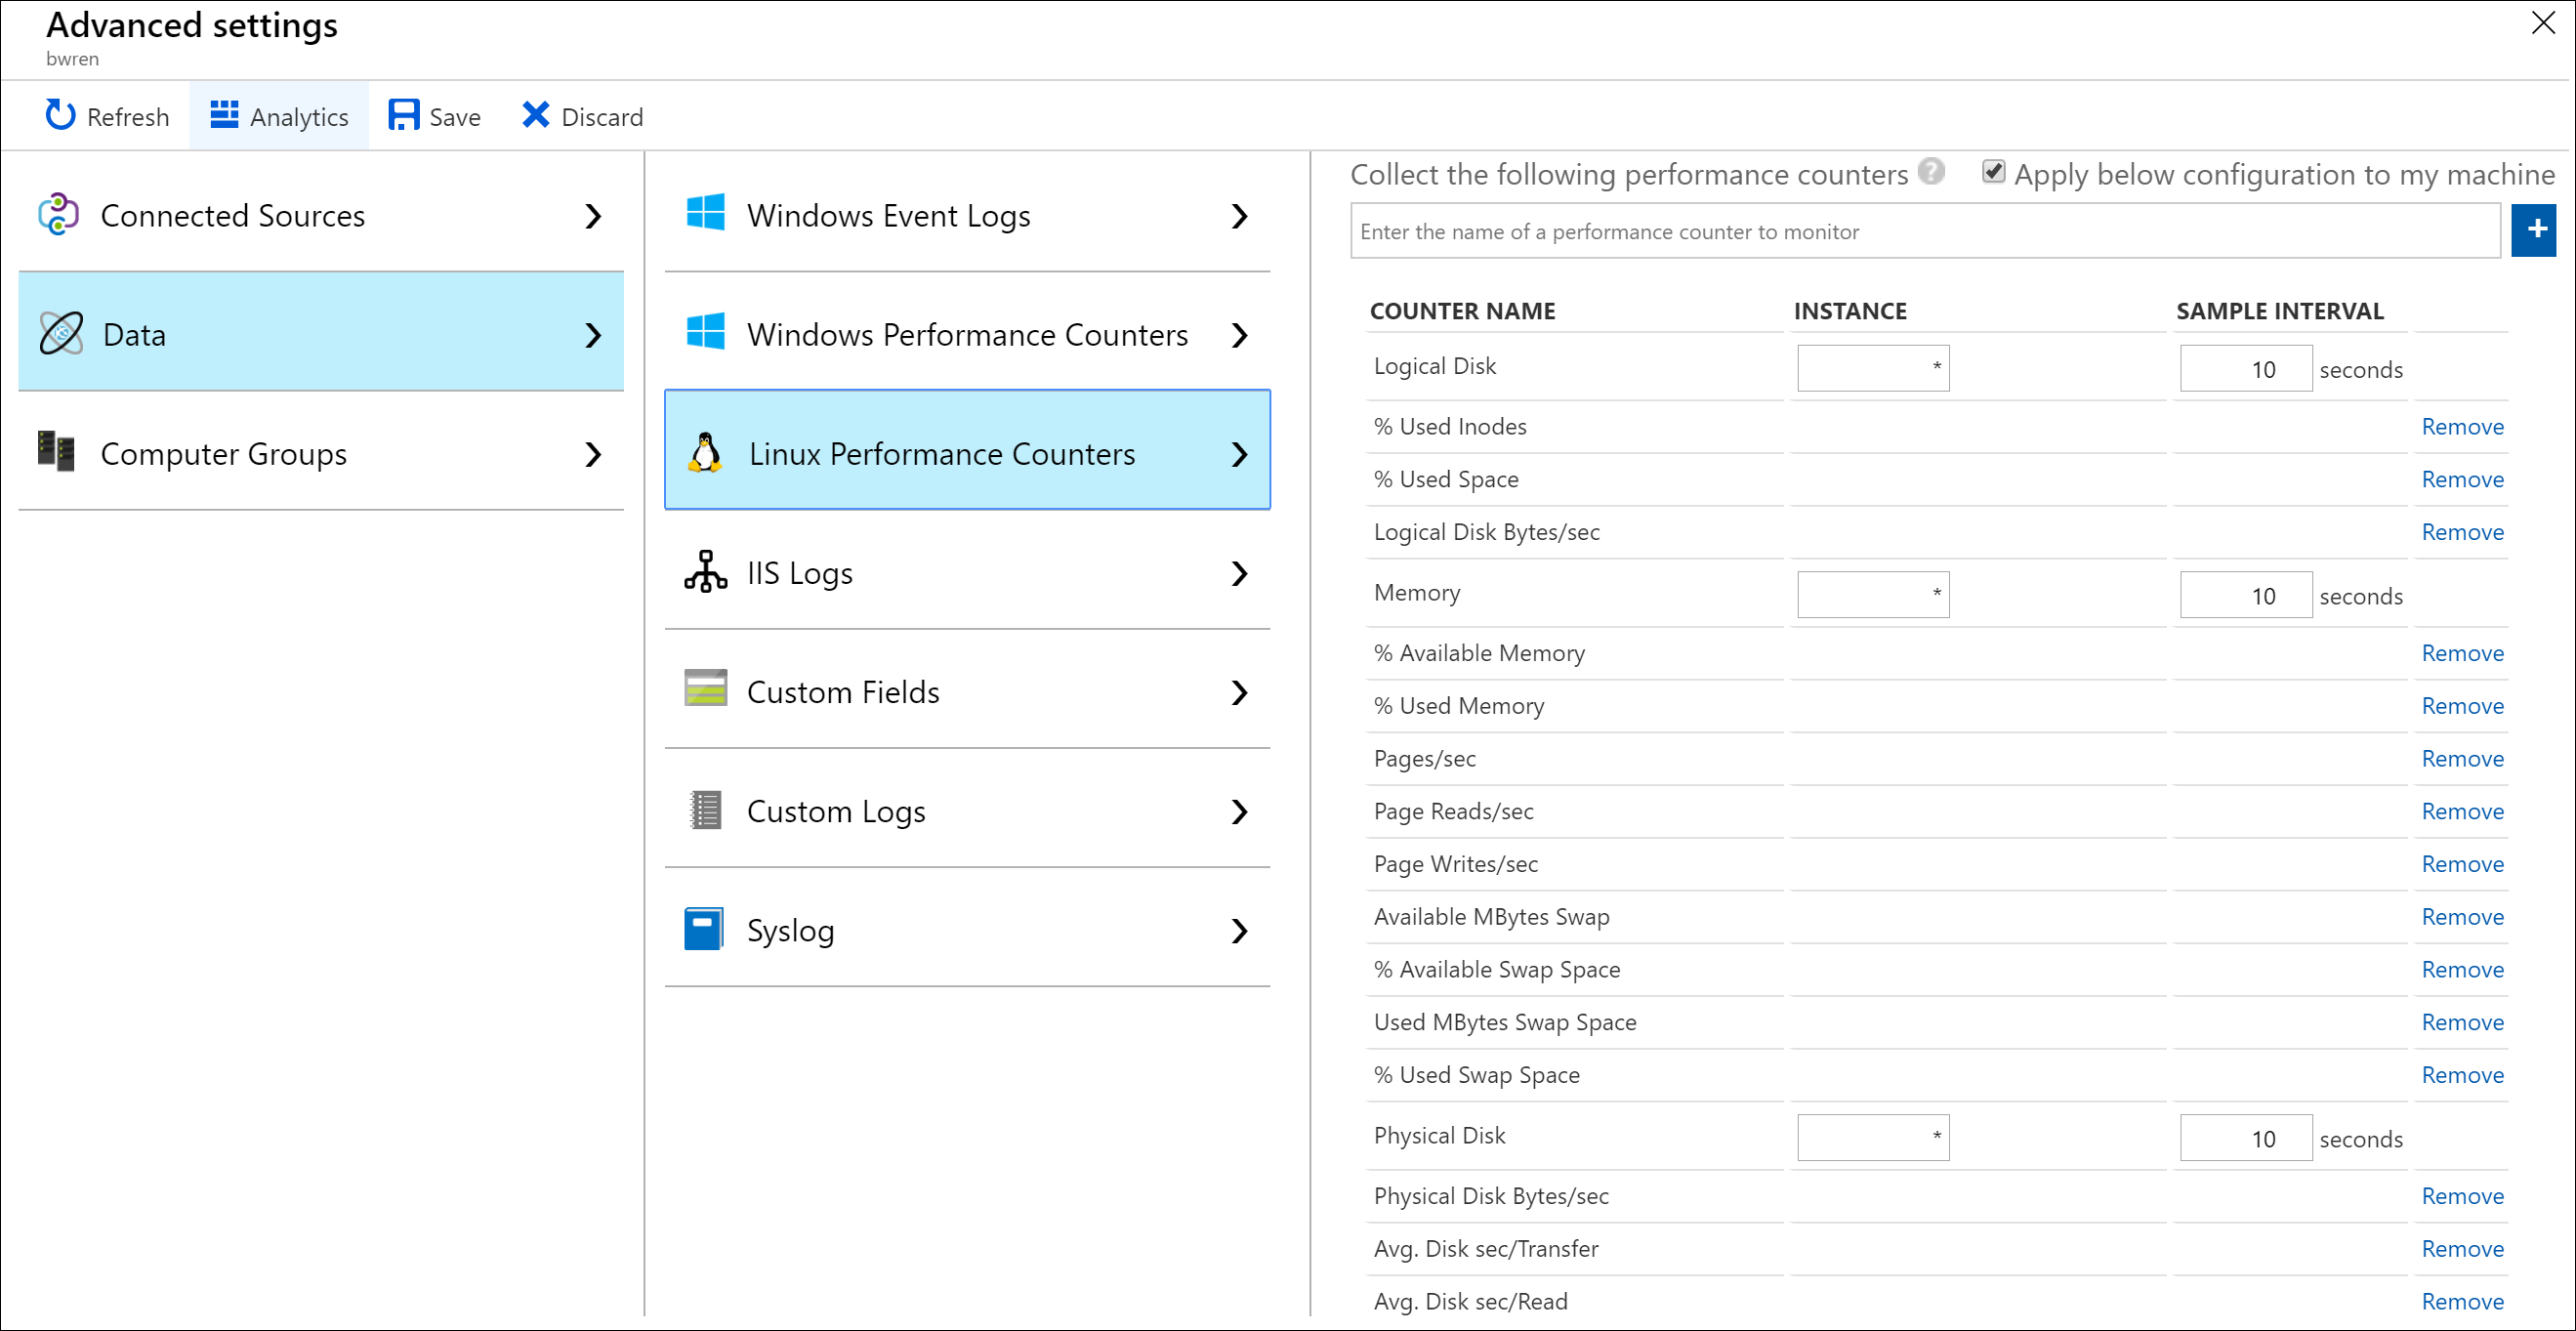2576x1331 pixels.
Task: Click the Discard X icon
Action: point(535,116)
